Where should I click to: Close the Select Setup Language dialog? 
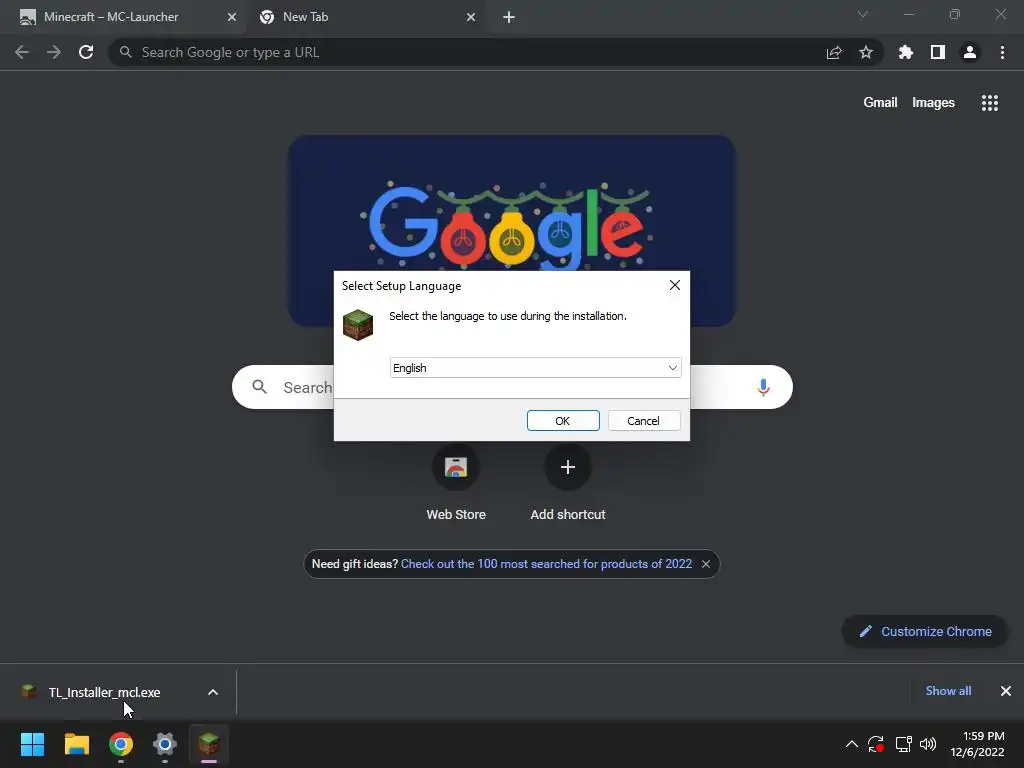click(675, 285)
